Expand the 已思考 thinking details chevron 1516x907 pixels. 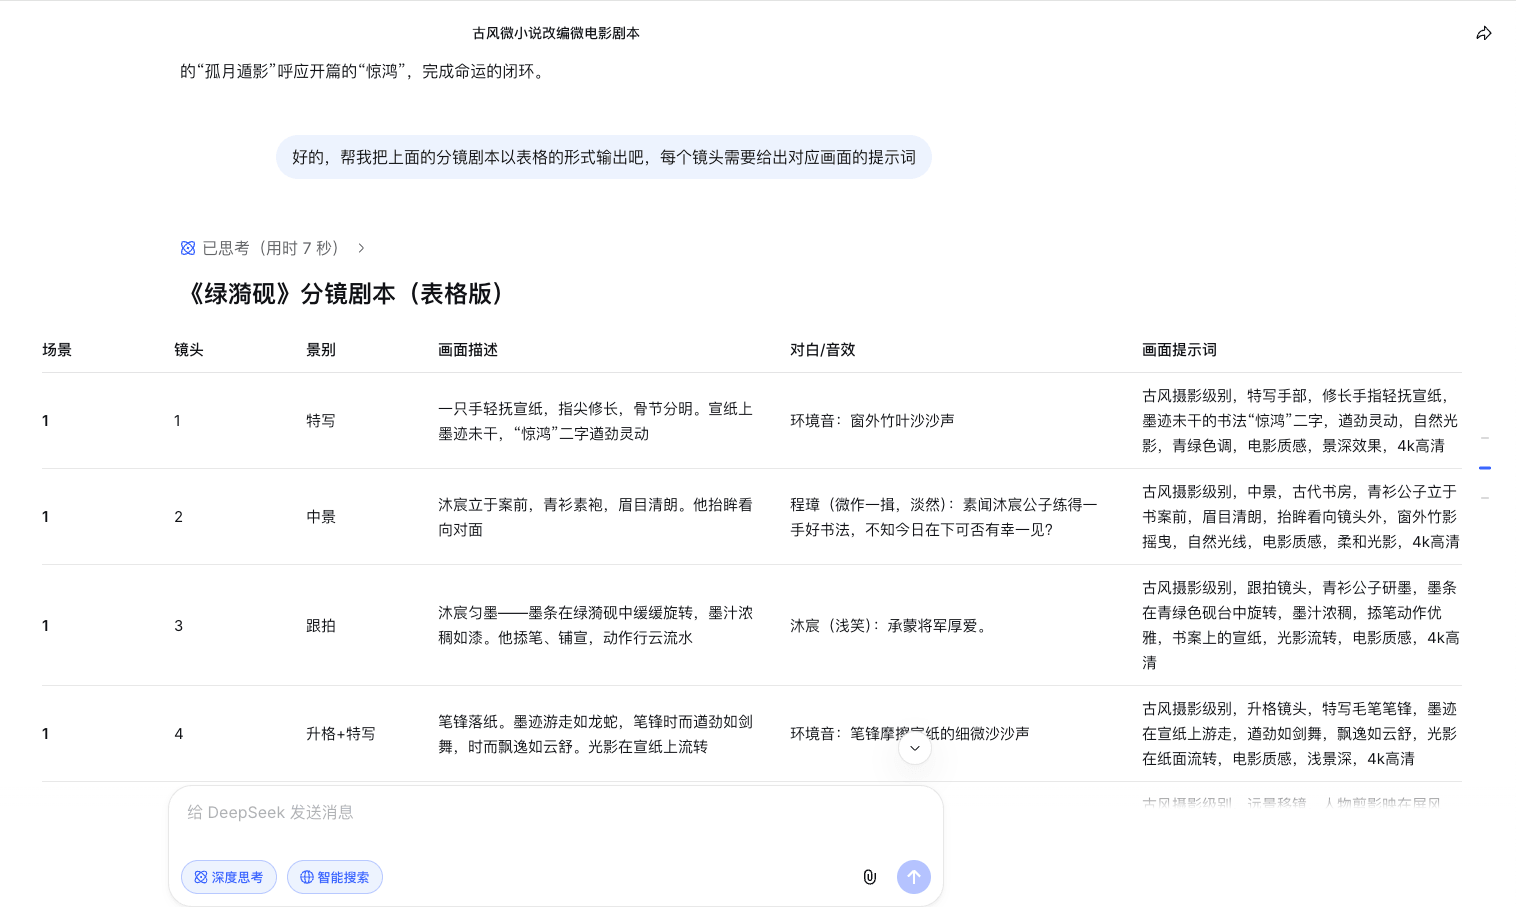[x=361, y=248]
